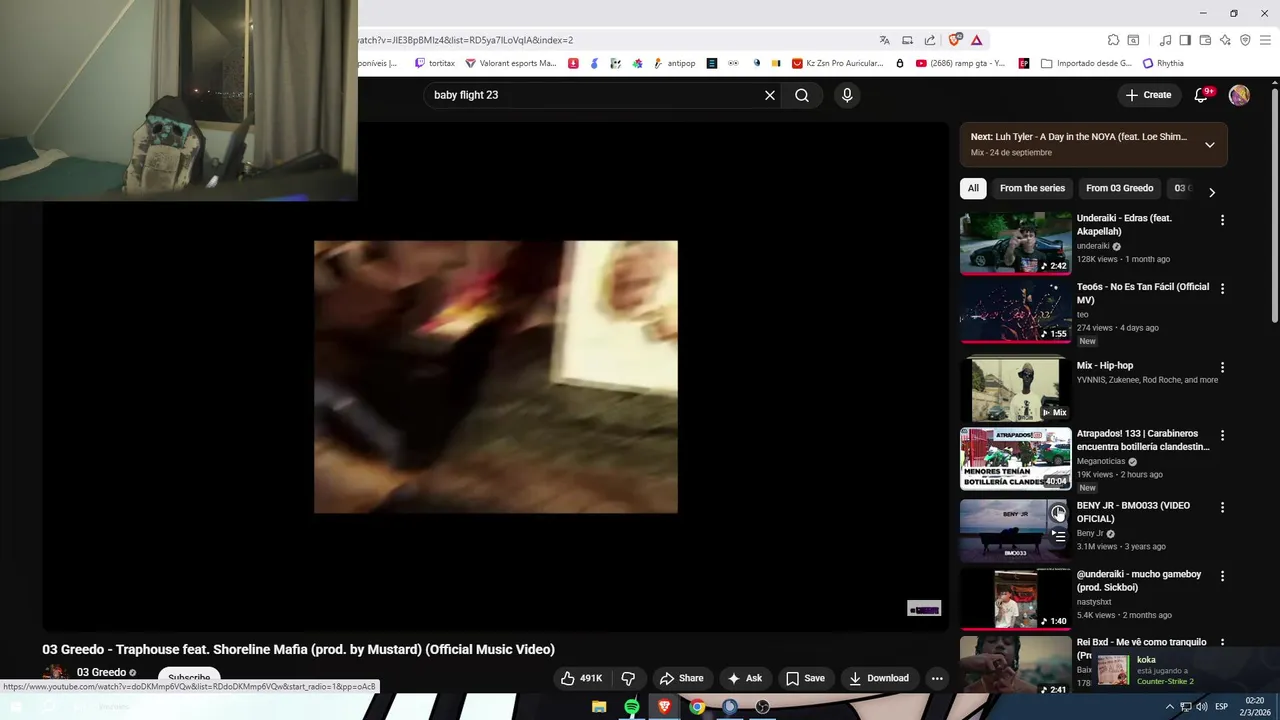
Task: Open options for Underaiki - Edras video
Action: (x=1222, y=220)
